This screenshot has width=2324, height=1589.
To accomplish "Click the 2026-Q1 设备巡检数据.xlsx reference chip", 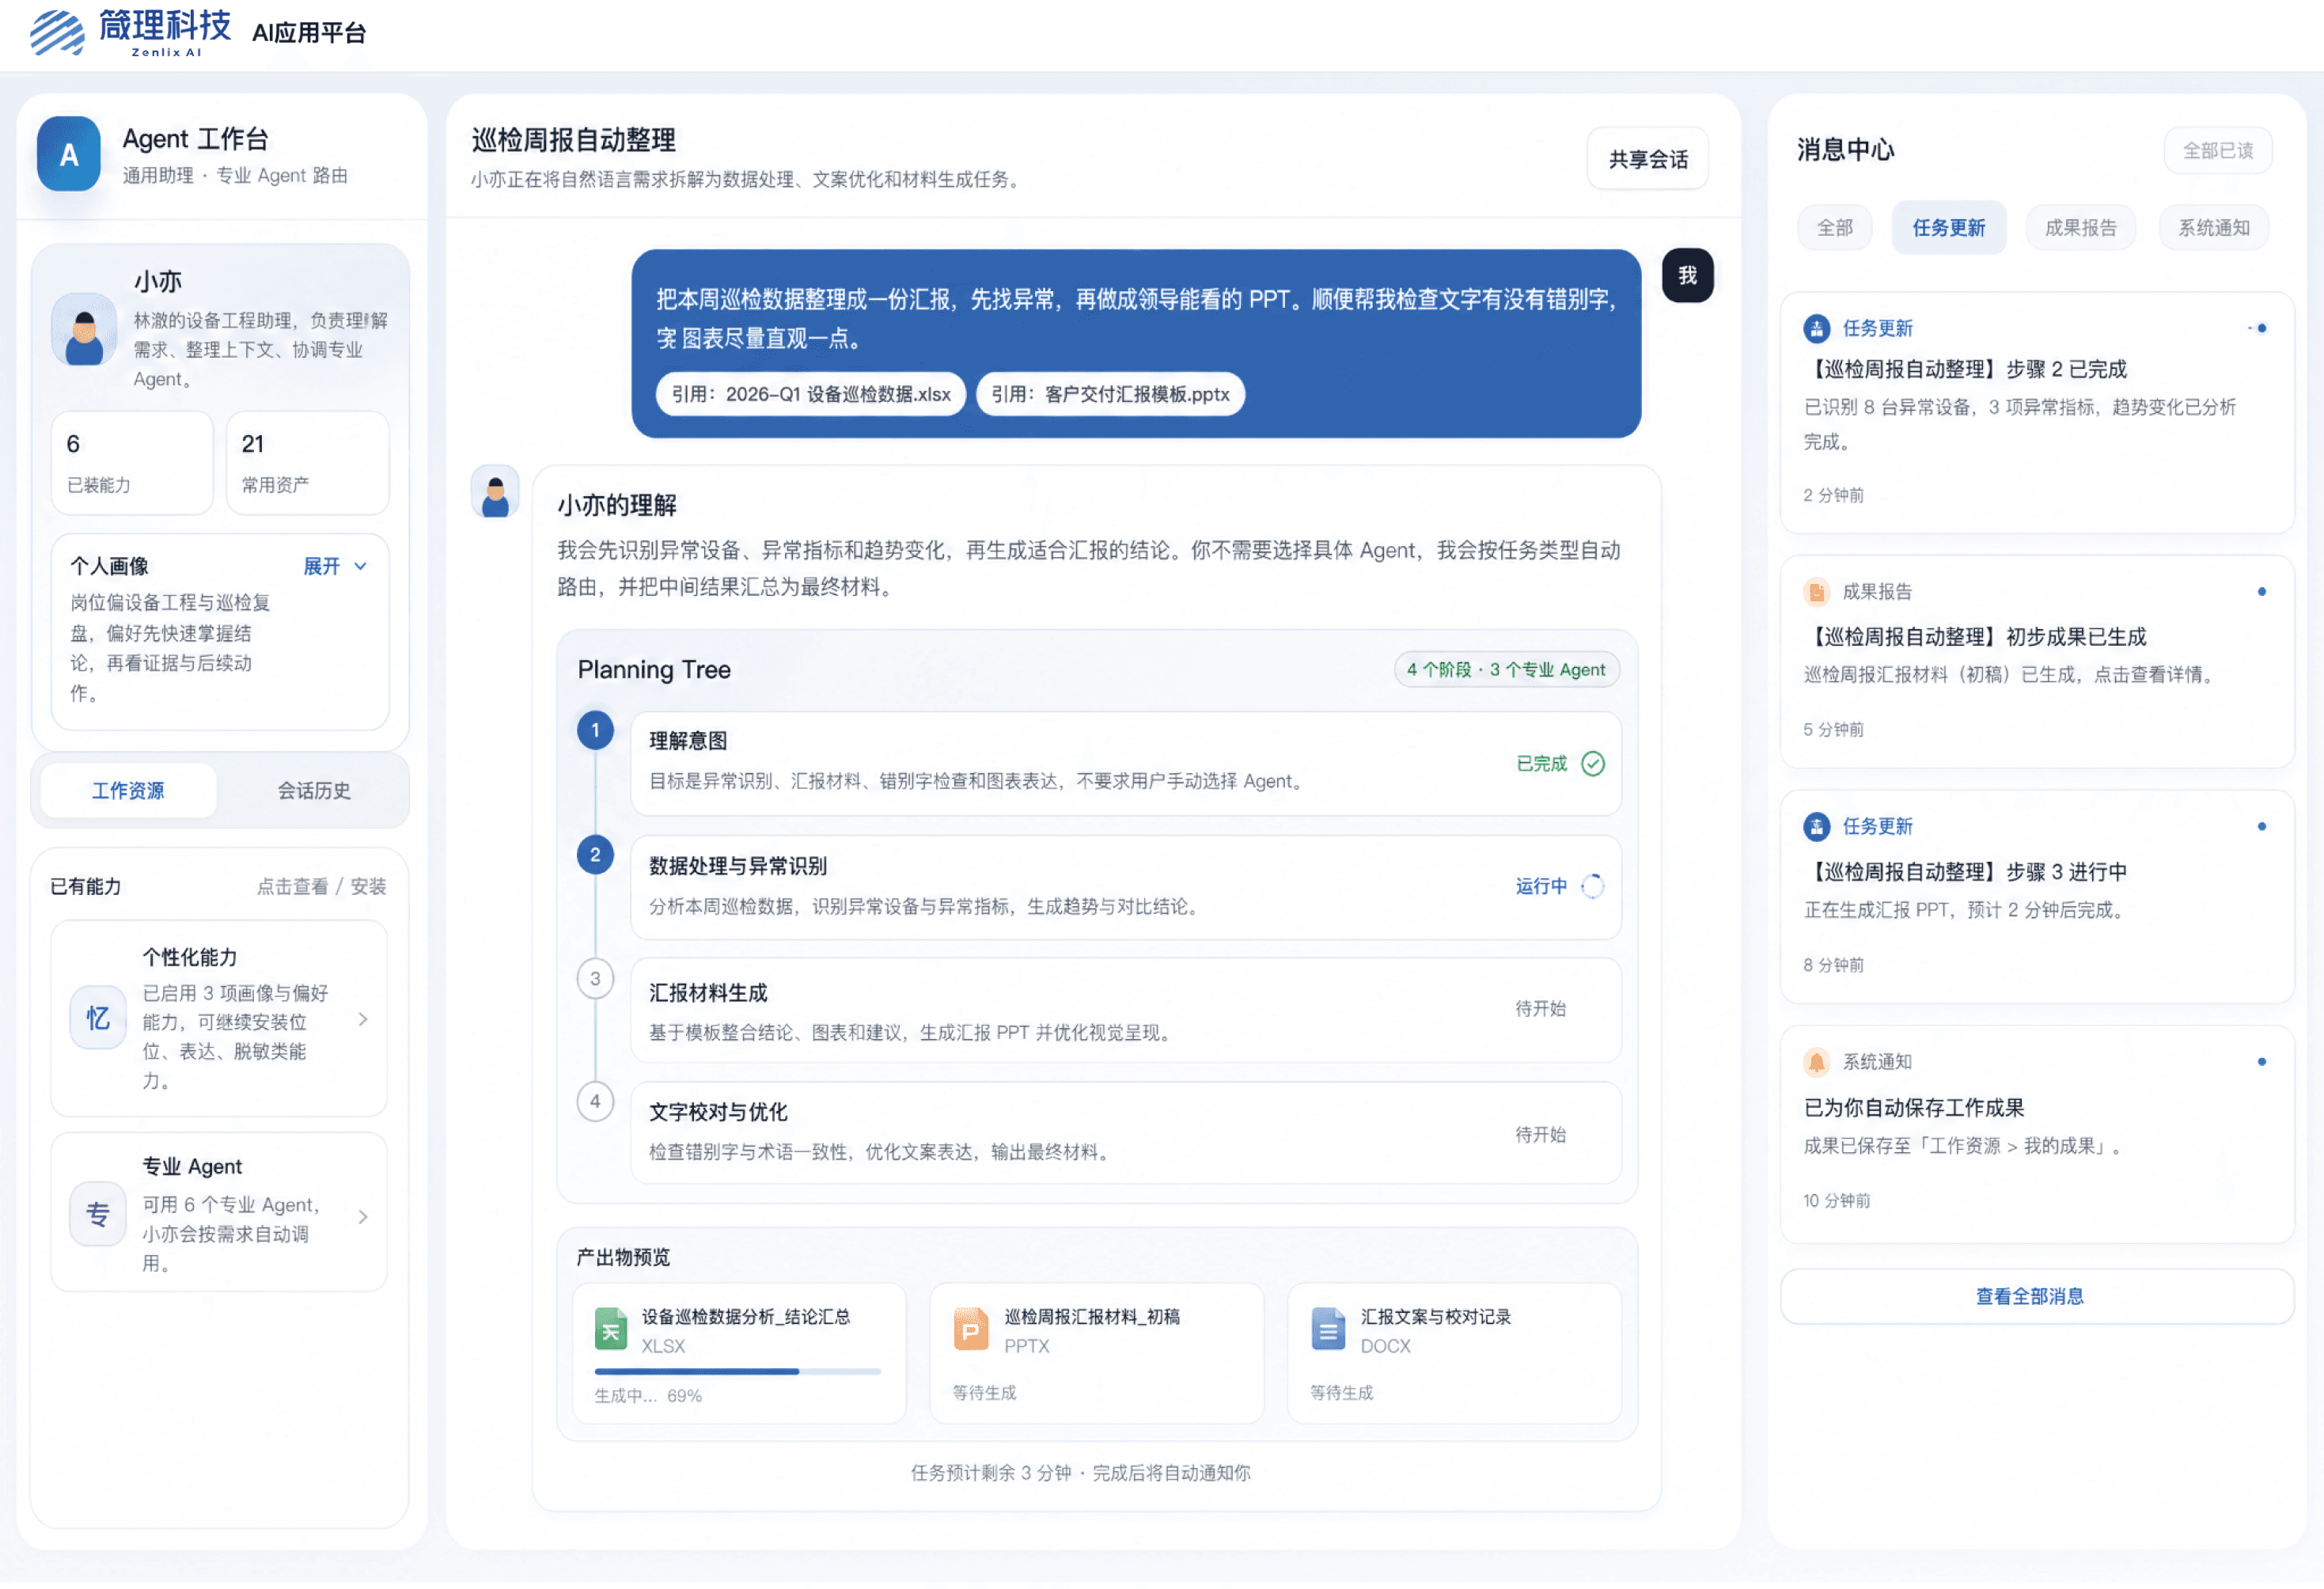I will [811, 395].
